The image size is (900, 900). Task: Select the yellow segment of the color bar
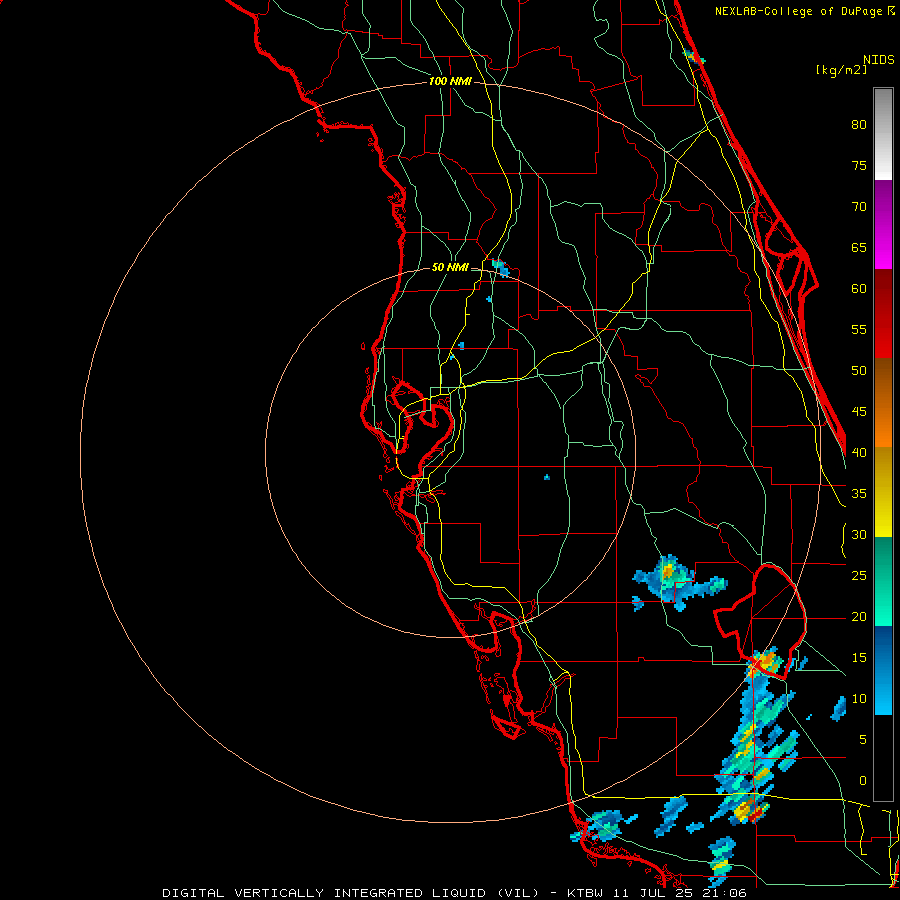click(x=883, y=492)
